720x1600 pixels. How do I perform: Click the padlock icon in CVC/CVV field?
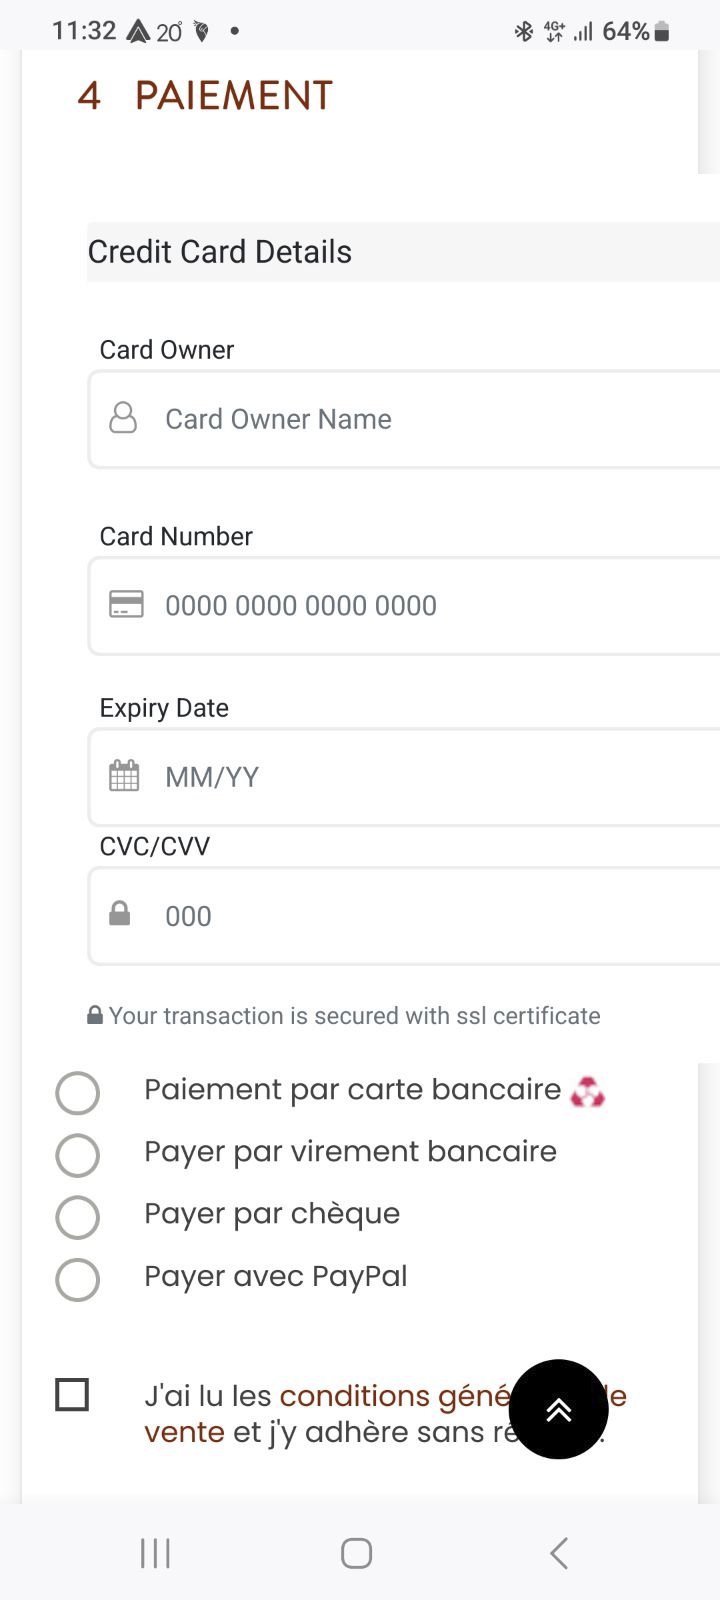(120, 914)
